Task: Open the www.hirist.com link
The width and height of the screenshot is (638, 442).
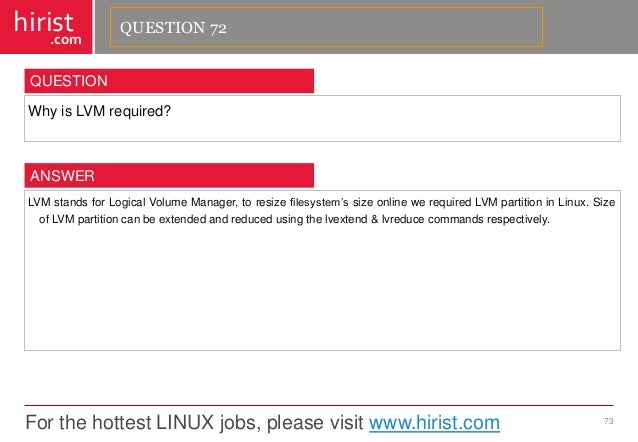Action: (434, 422)
